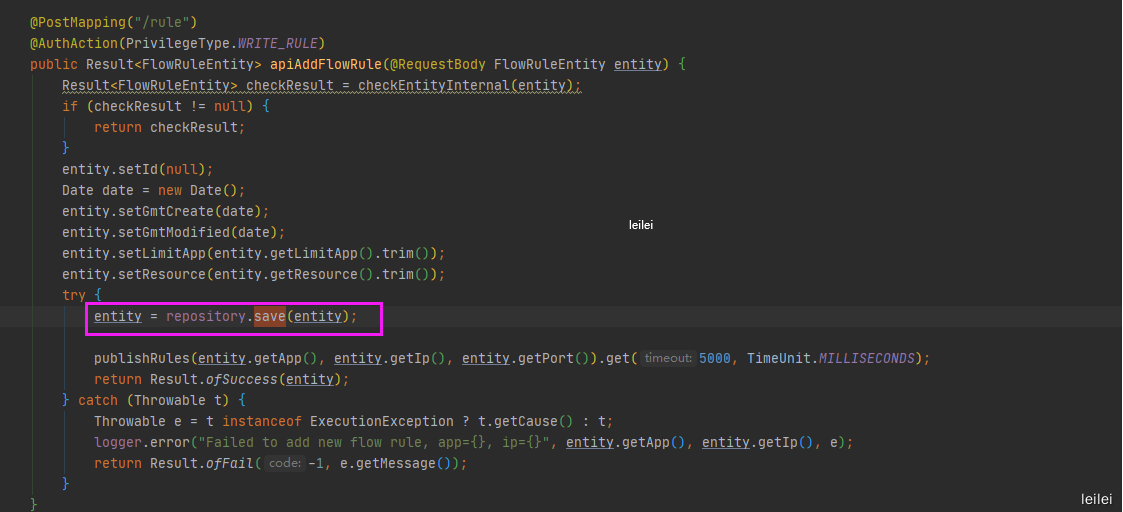
Task: Click the if keyword
Action: coord(70,106)
